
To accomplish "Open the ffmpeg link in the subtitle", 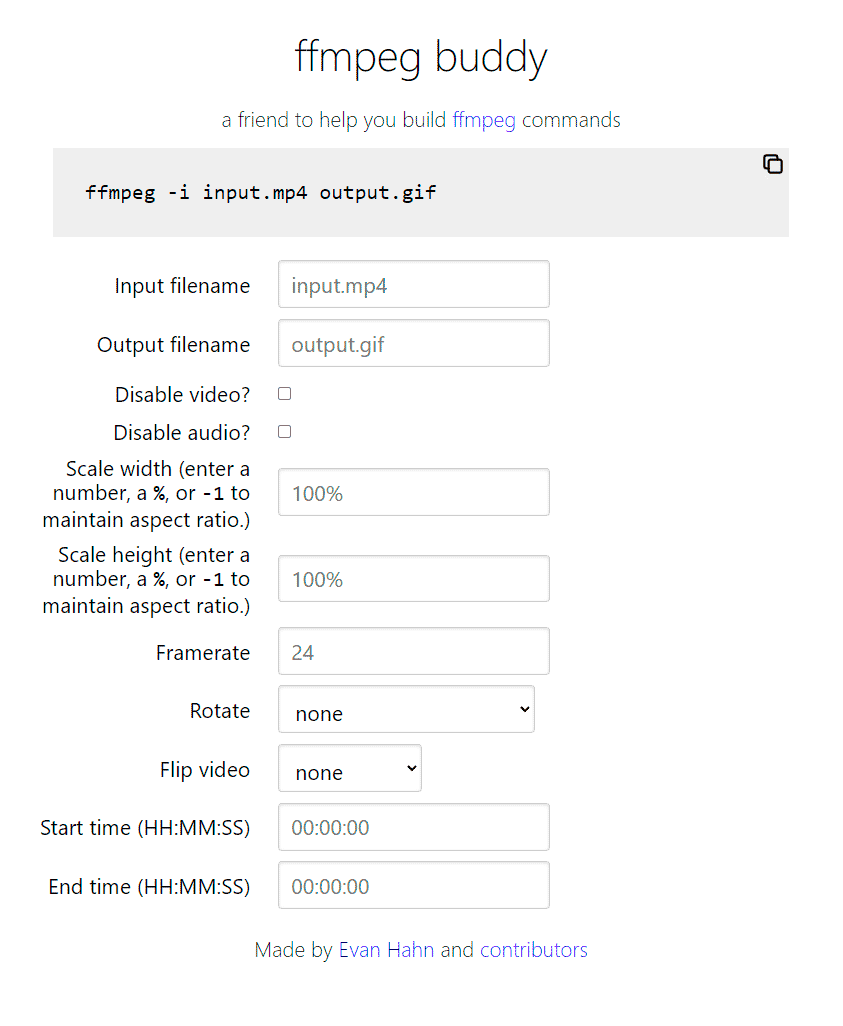I will 484,120.
